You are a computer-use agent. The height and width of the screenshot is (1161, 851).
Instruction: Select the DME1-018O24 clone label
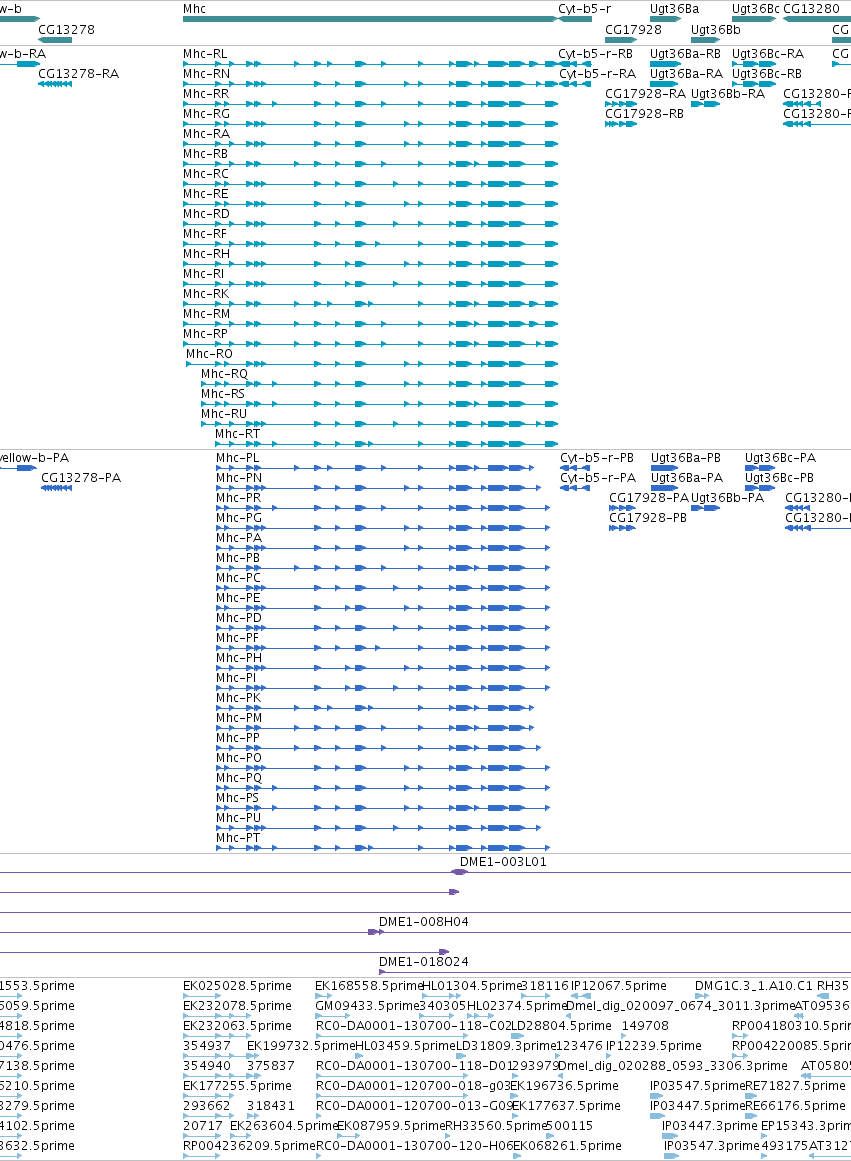tap(424, 963)
